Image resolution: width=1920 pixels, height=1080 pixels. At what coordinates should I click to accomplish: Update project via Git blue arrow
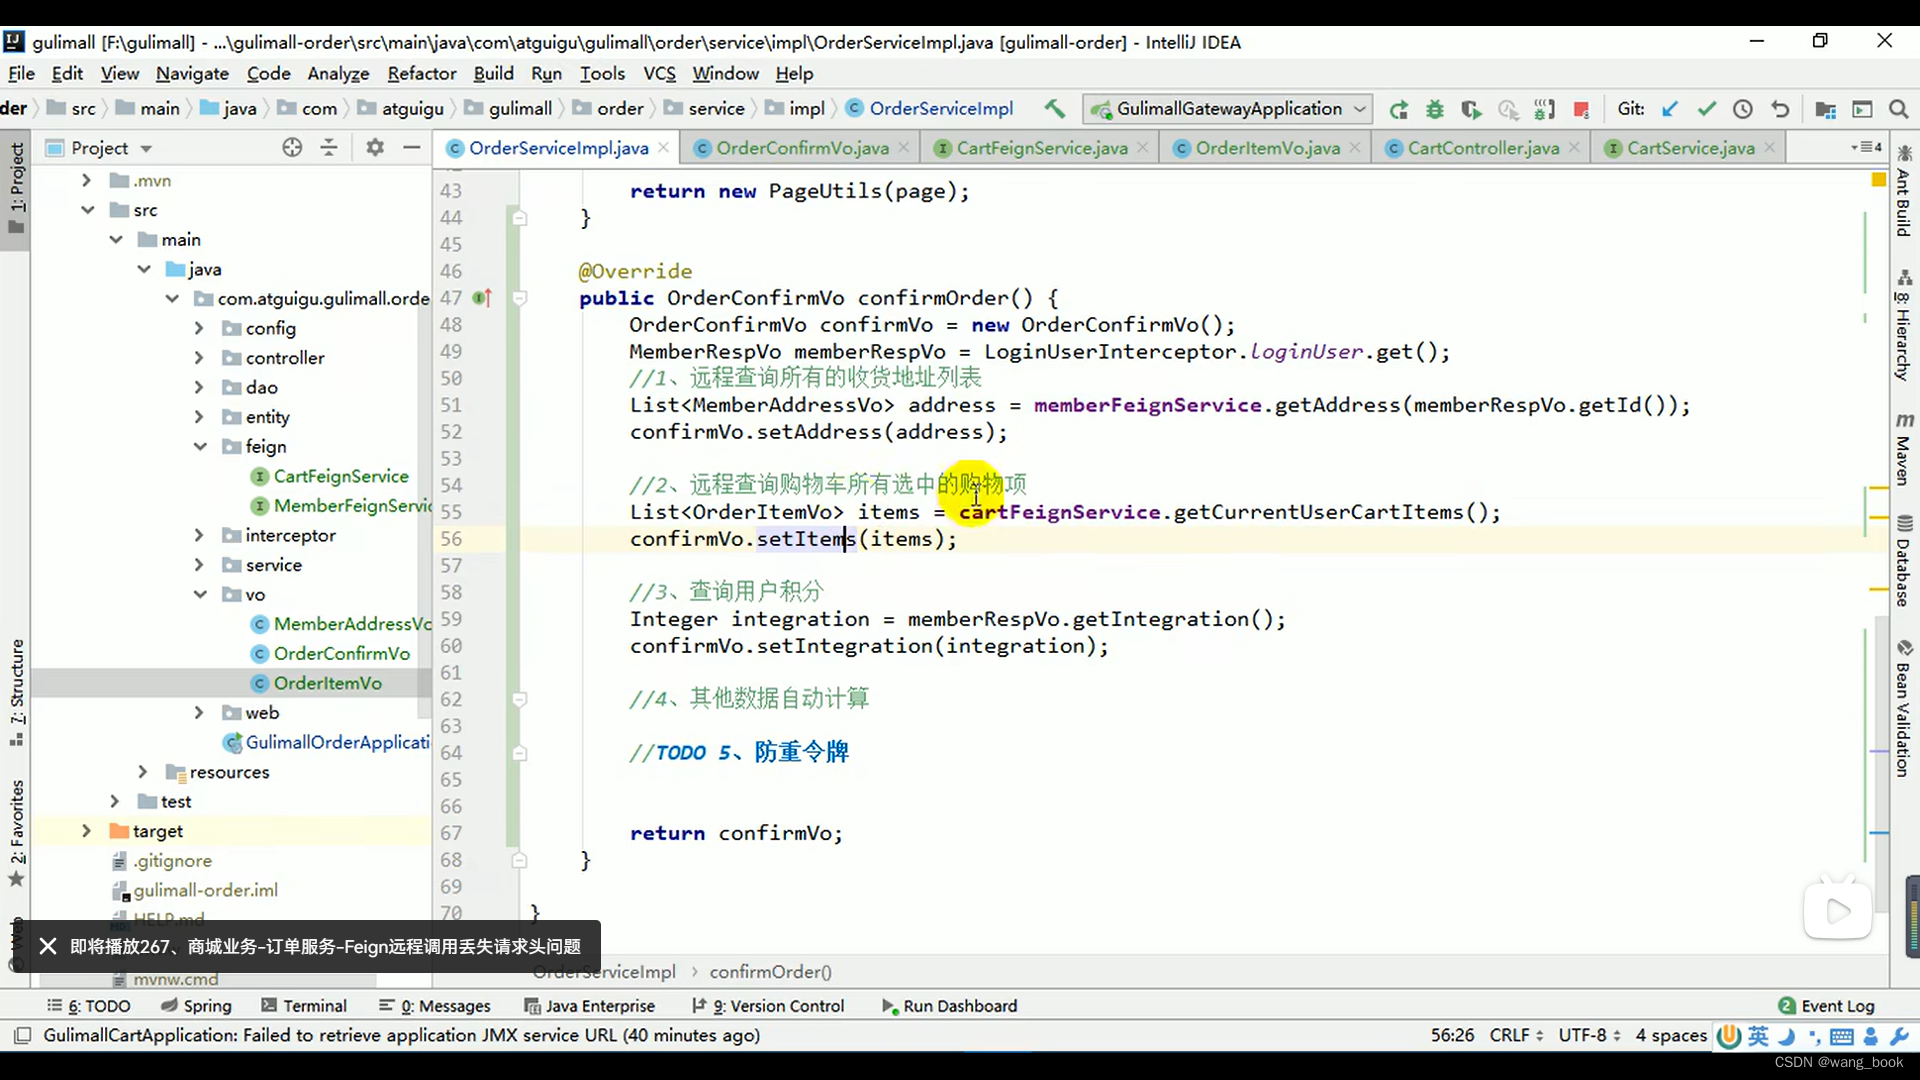(1669, 109)
